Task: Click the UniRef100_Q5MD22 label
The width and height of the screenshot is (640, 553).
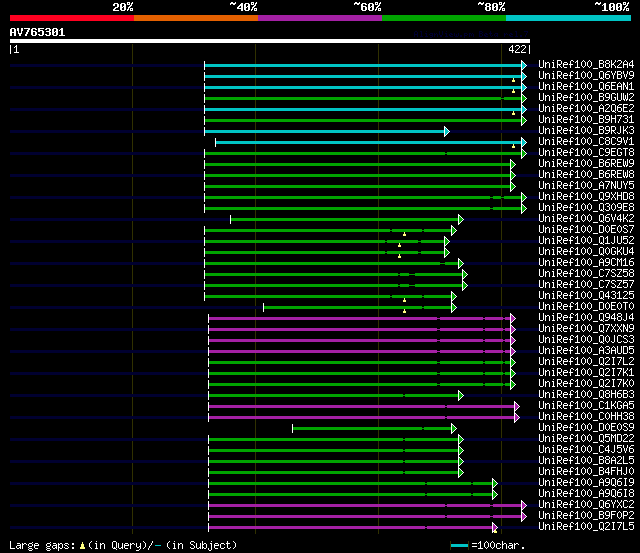Action: [x=586, y=439]
